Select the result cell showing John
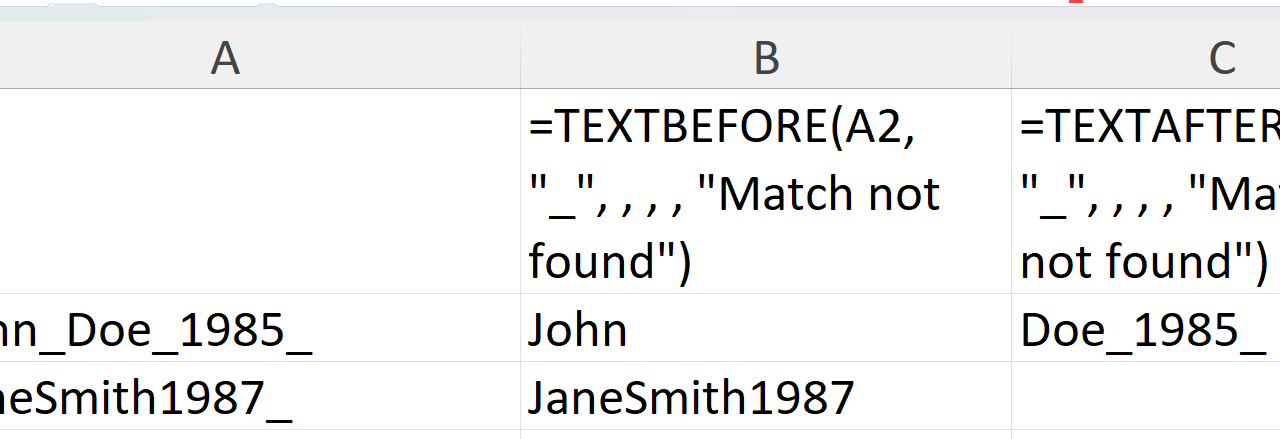Image resolution: width=1280 pixels, height=439 pixels. tap(766, 329)
